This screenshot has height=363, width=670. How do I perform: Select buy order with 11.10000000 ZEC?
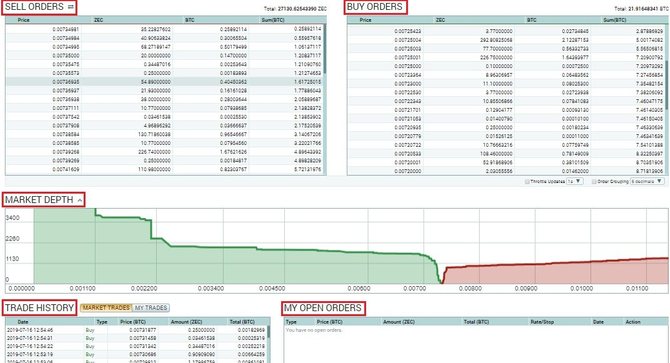click(506, 84)
